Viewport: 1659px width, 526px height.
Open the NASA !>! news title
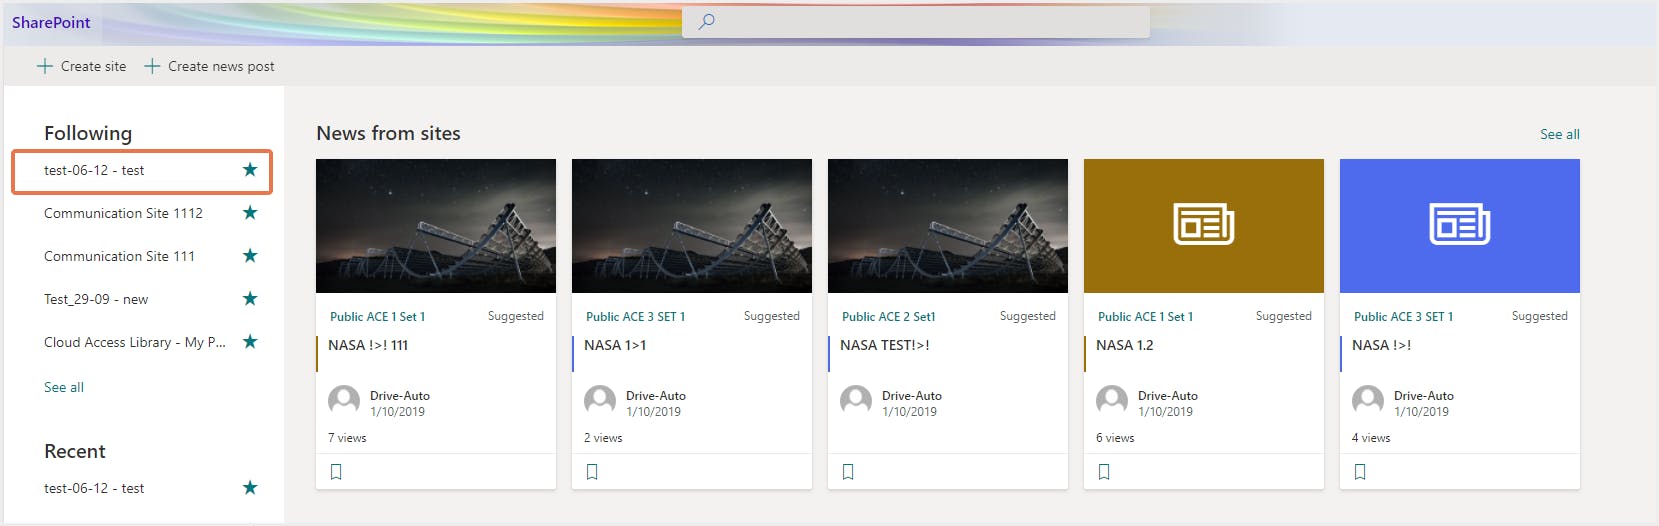[x=1381, y=345]
